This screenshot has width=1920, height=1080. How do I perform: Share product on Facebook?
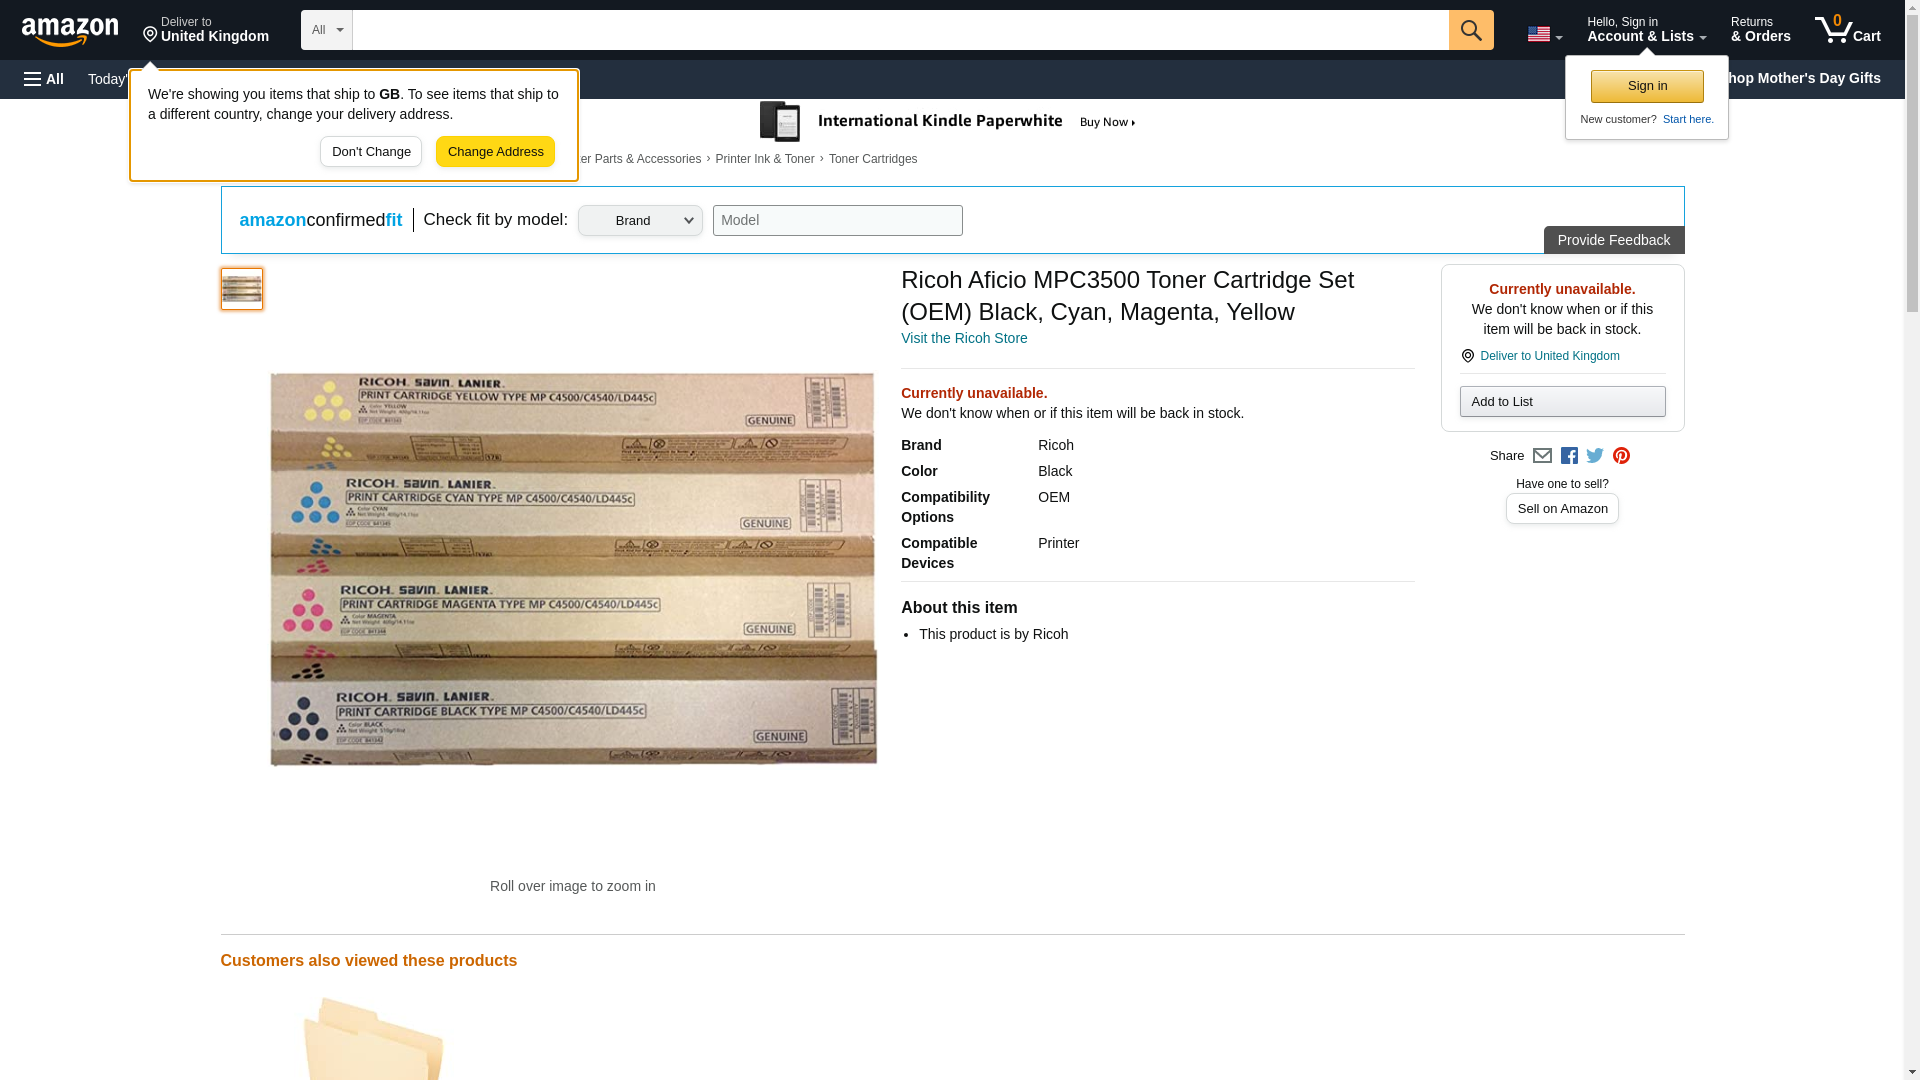pos(1569,456)
